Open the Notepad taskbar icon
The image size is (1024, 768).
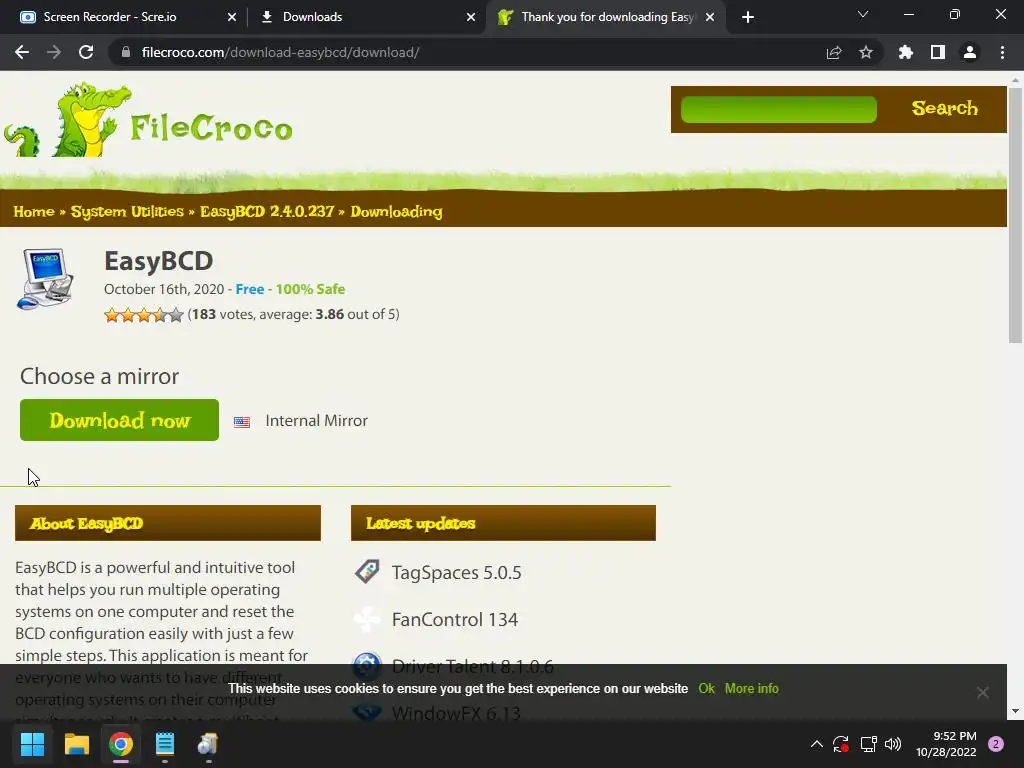165,744
